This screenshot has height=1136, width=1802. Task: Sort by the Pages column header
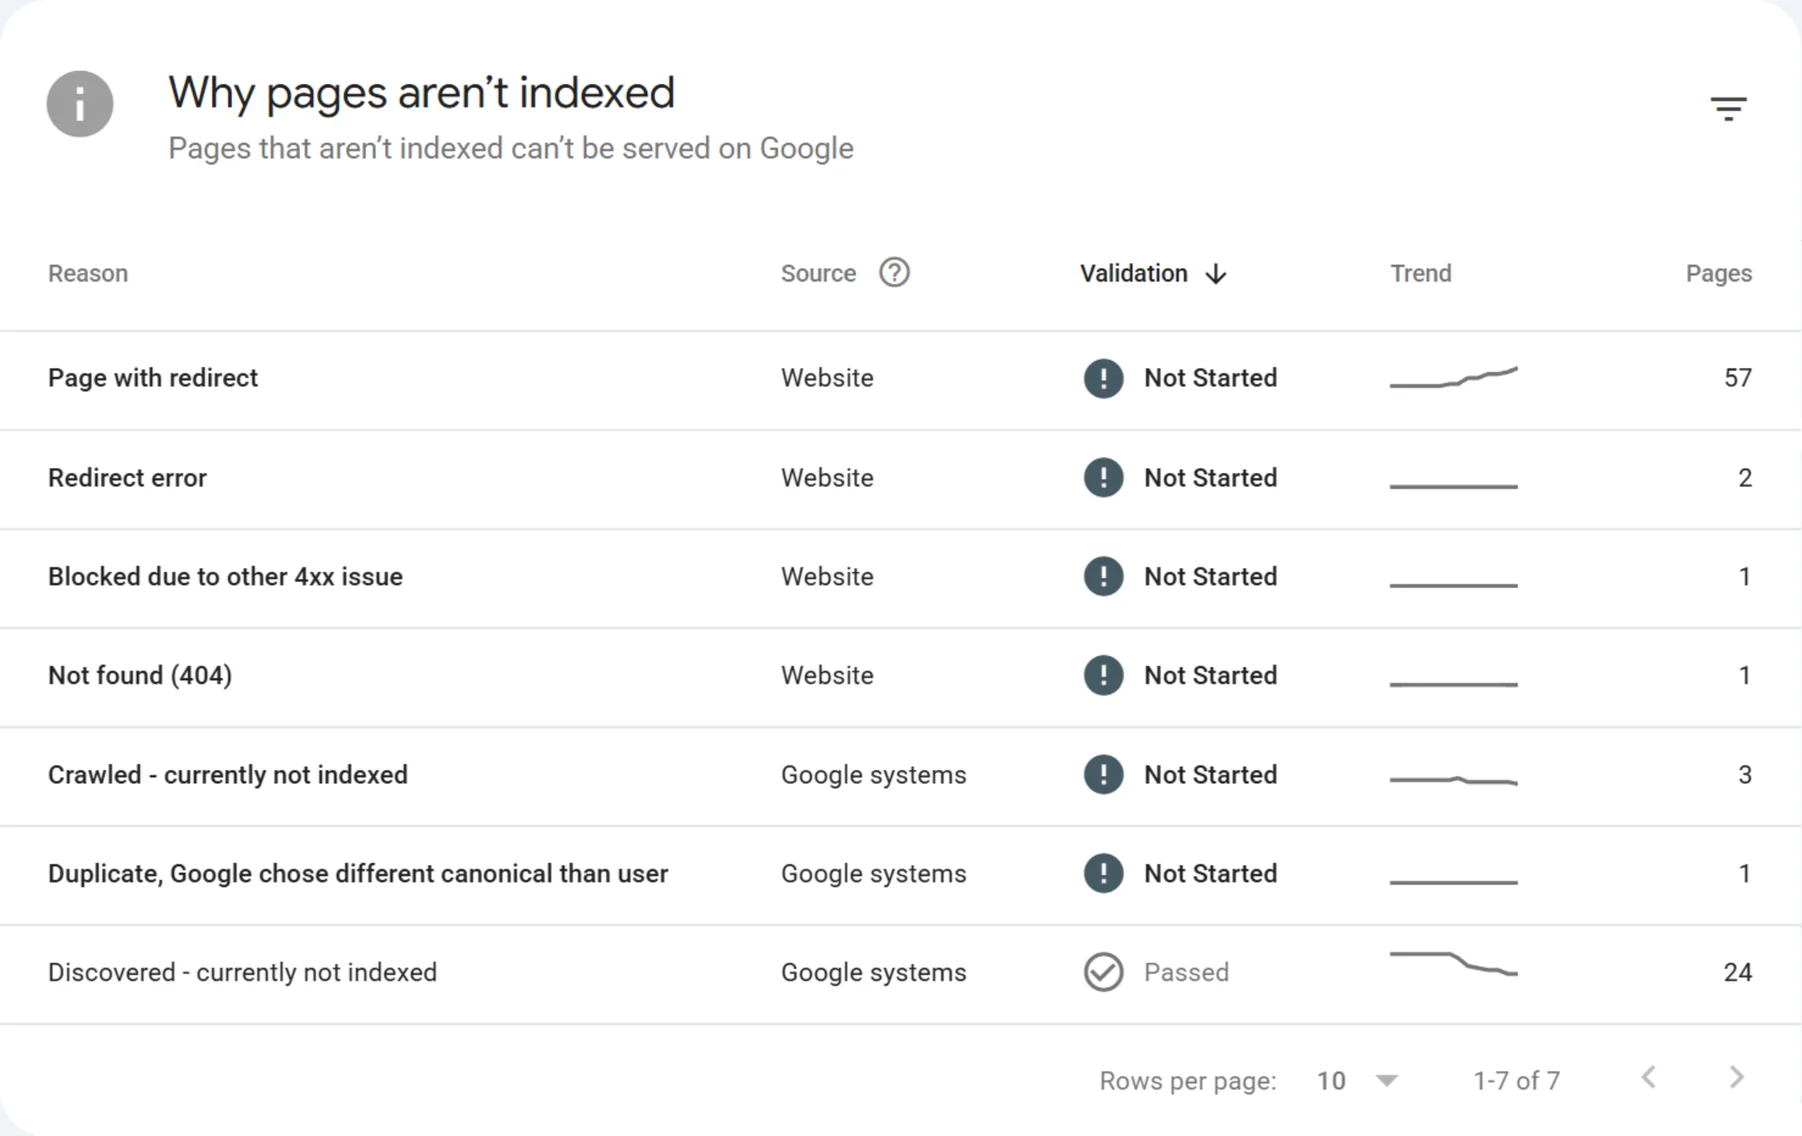tap(1718, 273)
